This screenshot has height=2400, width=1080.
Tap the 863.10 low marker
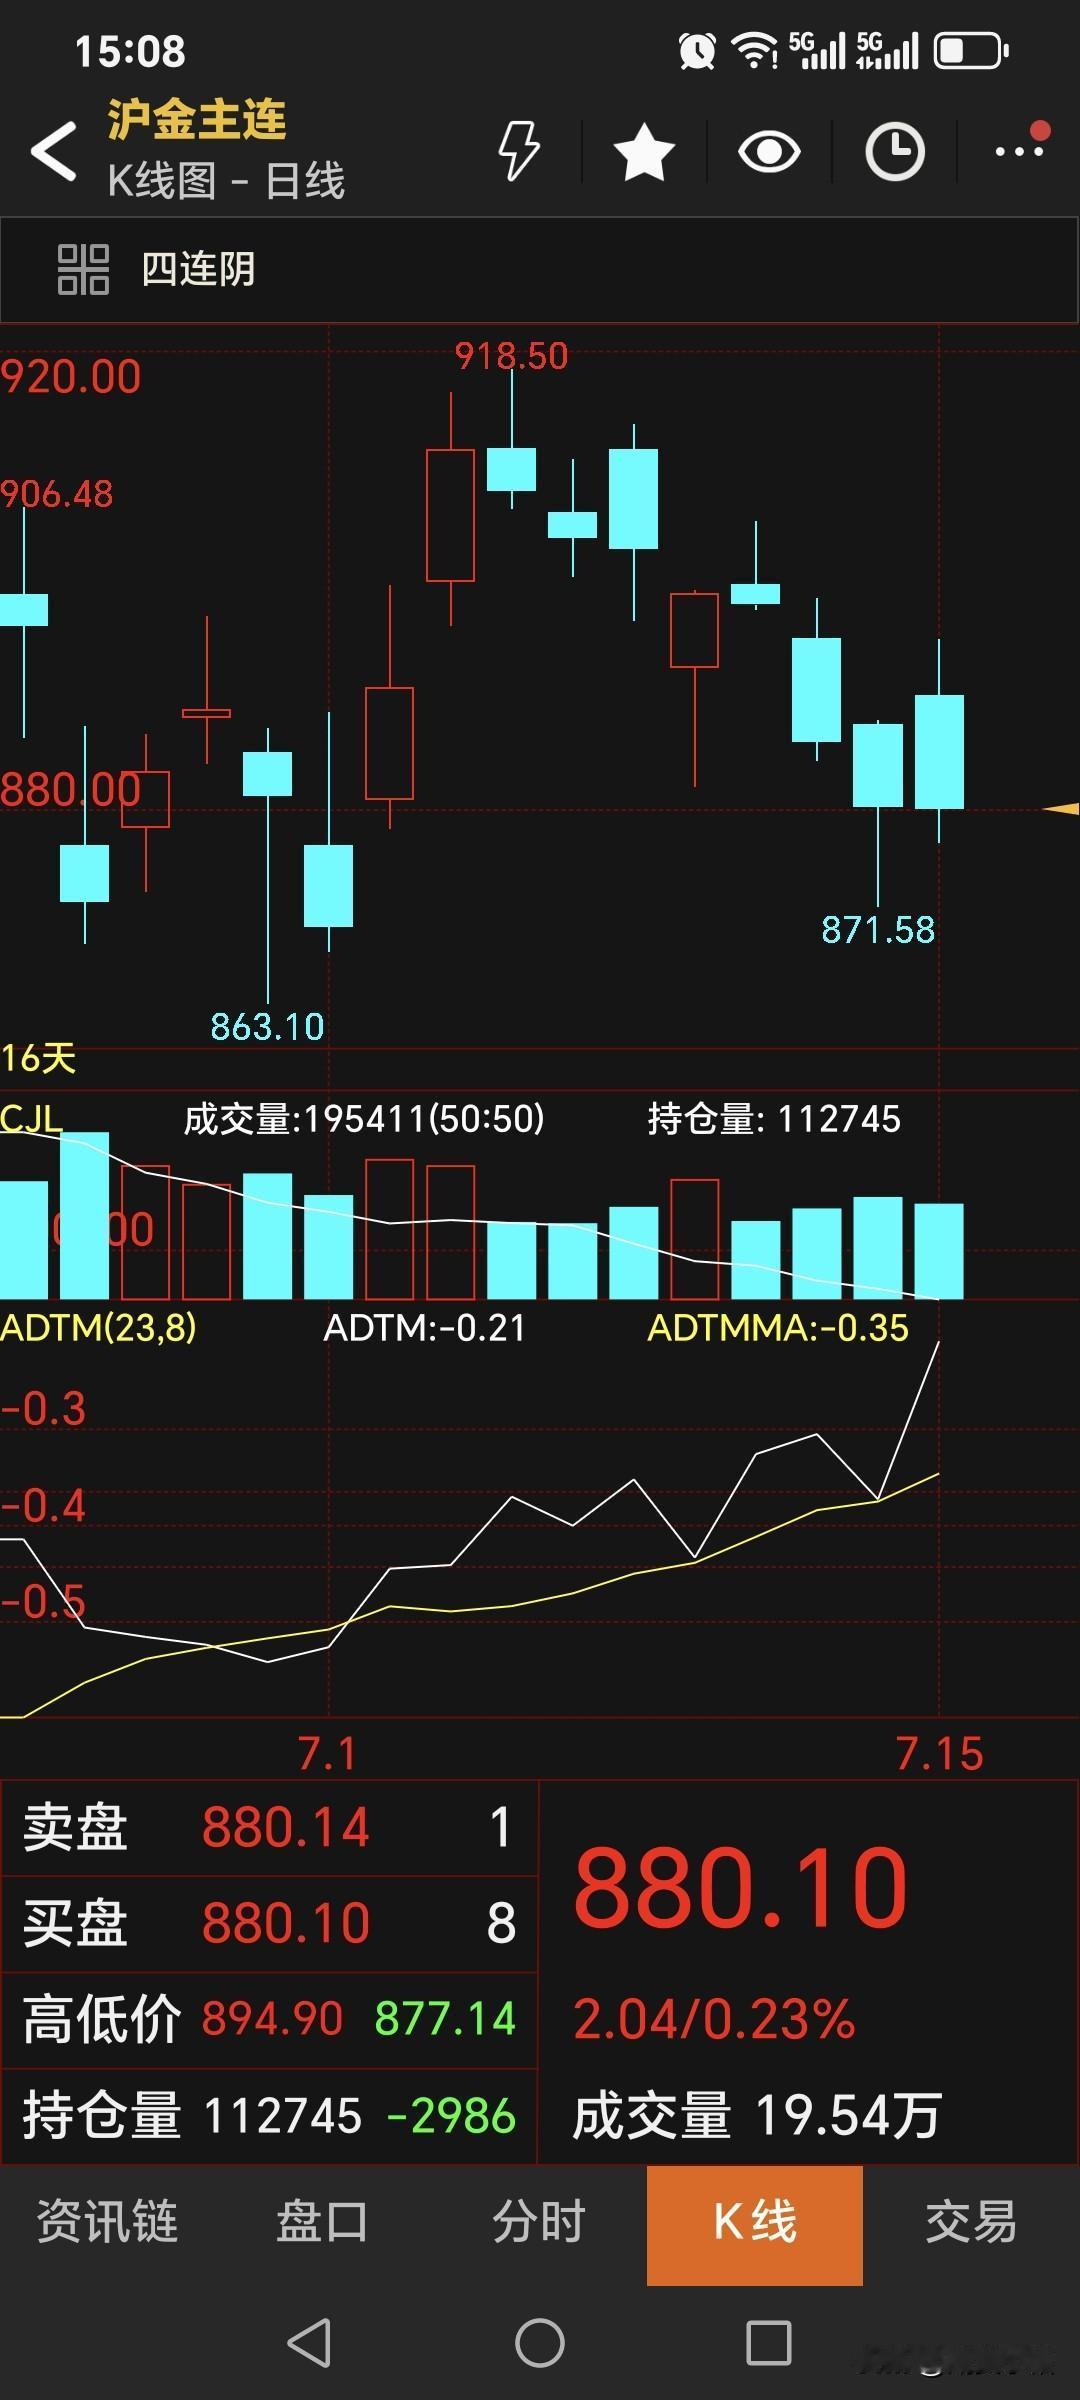click(267, 1026)
